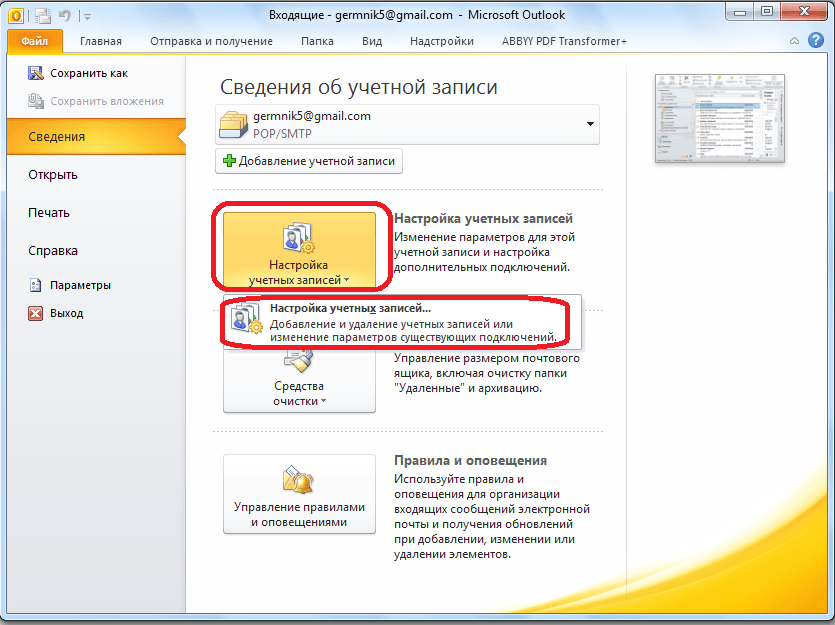Expand the Средства очистки dropdown button
Screen dimensions: 835x625
(299, 380)
